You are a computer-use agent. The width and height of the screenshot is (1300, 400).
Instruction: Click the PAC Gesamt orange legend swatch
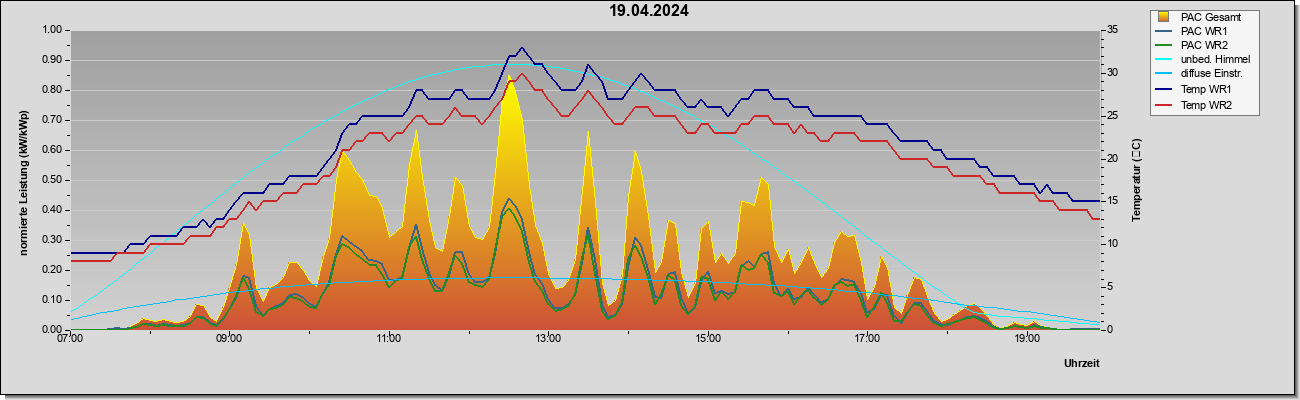[1163, 17]
